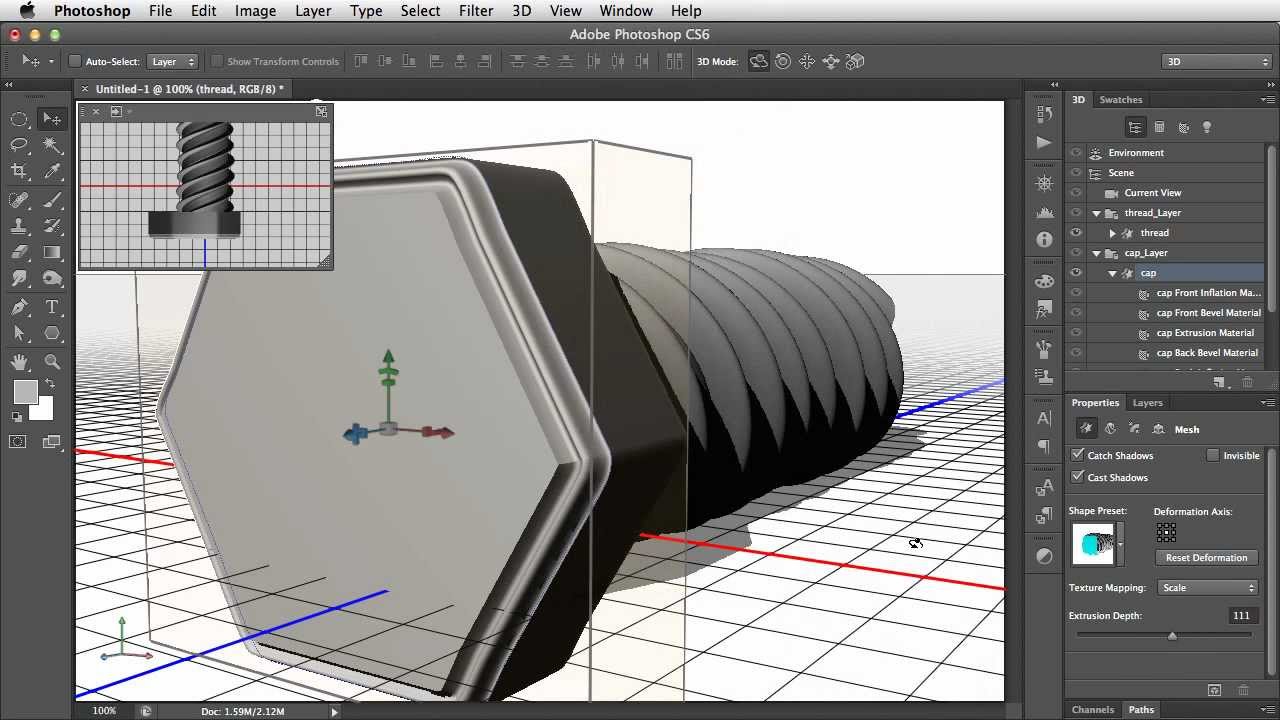Select the Type tool
The image size is (1280, 720).
tap(52, 306)
